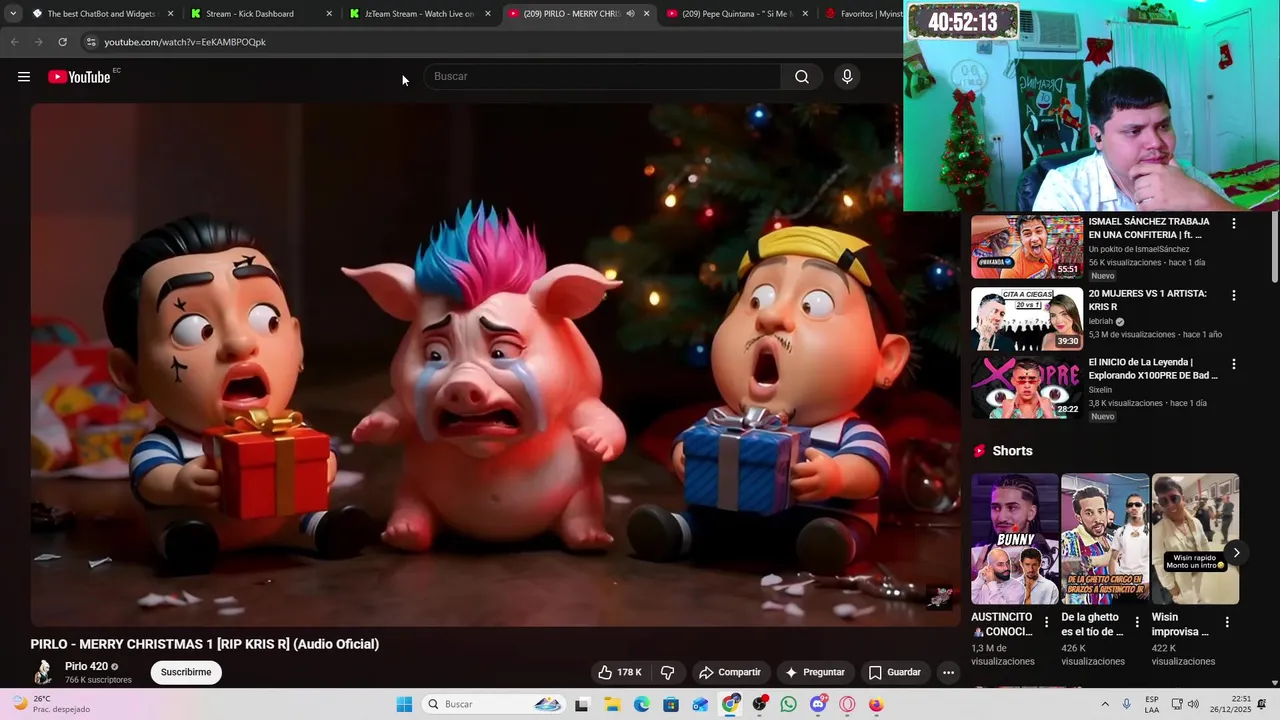Open more actions three-dot menu under video

948,672
